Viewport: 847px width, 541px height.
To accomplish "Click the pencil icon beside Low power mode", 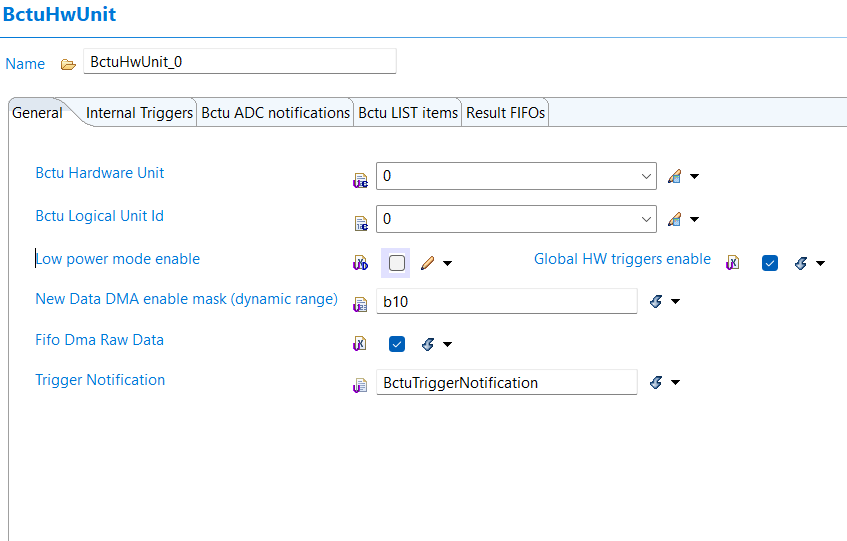I will click(x=427, y=263).
